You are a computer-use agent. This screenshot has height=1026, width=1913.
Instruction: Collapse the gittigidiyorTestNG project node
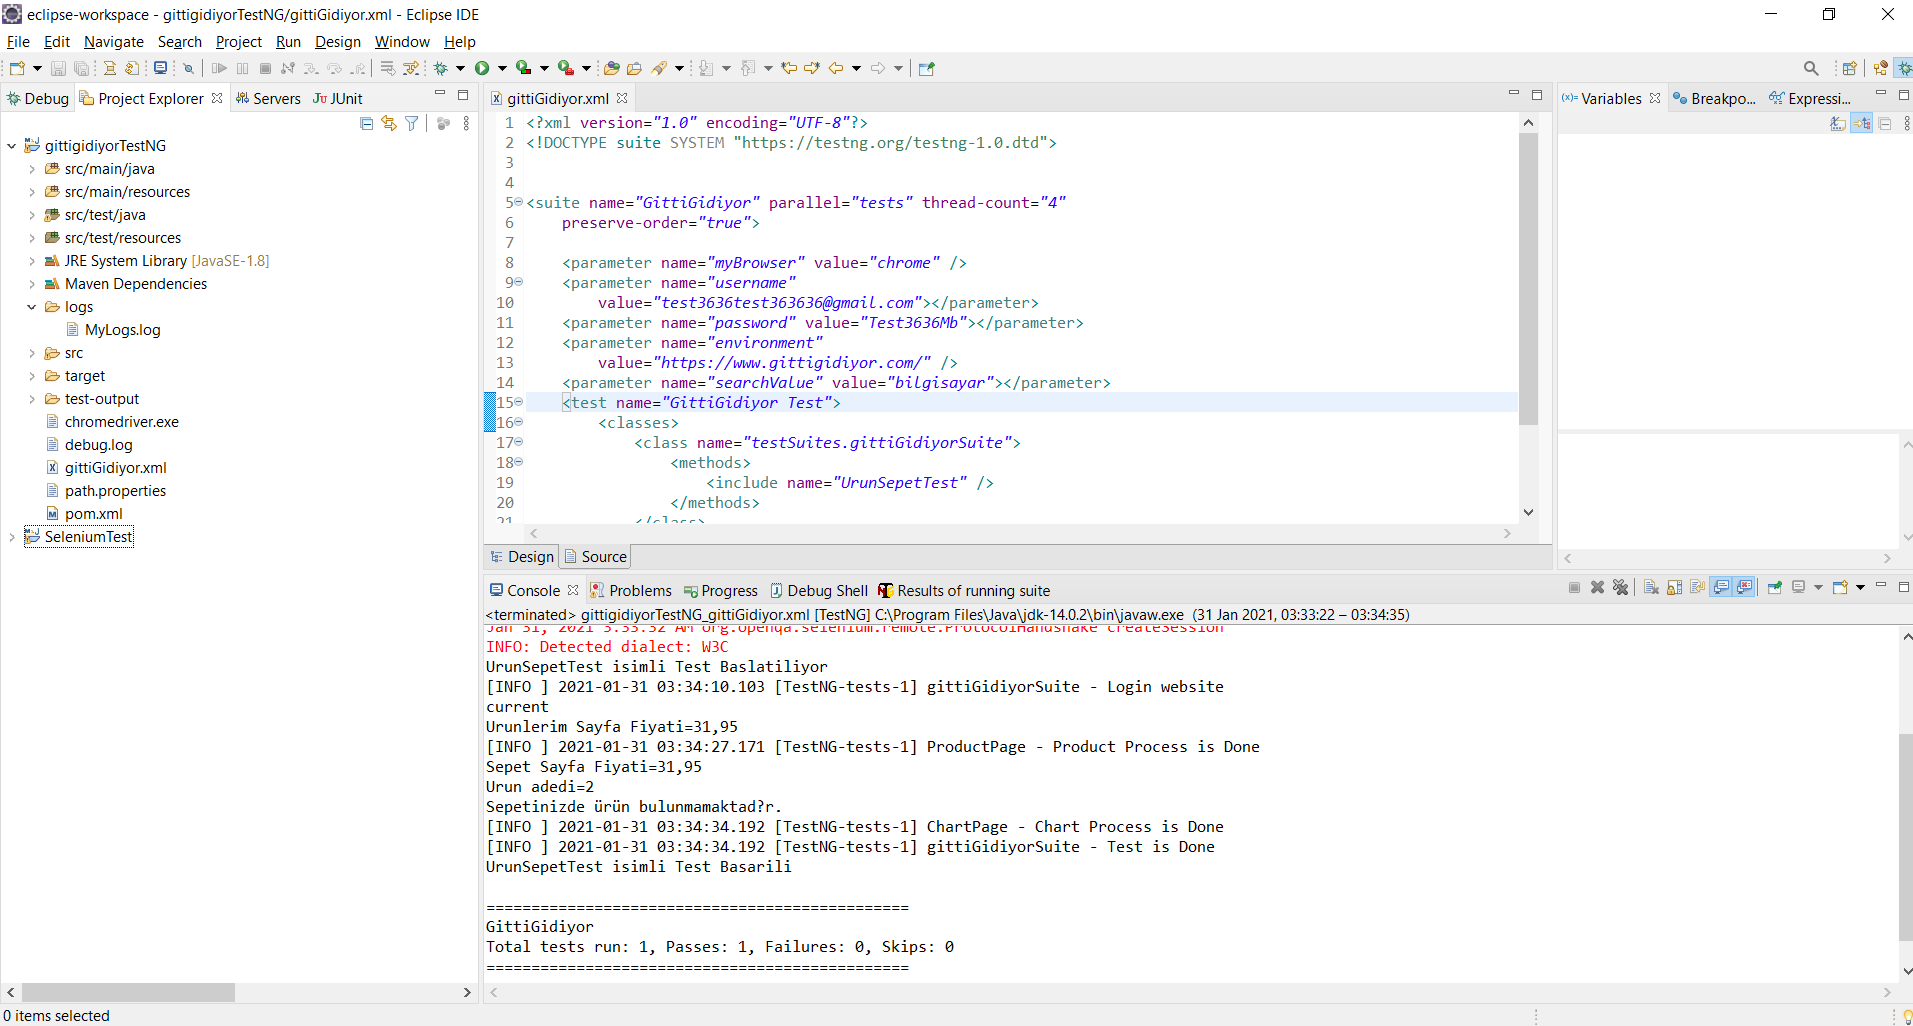pyautogui.click(x=12, y=146)
